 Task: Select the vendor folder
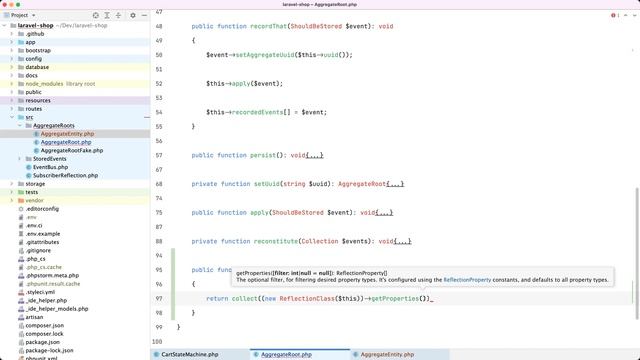(34, 200)
